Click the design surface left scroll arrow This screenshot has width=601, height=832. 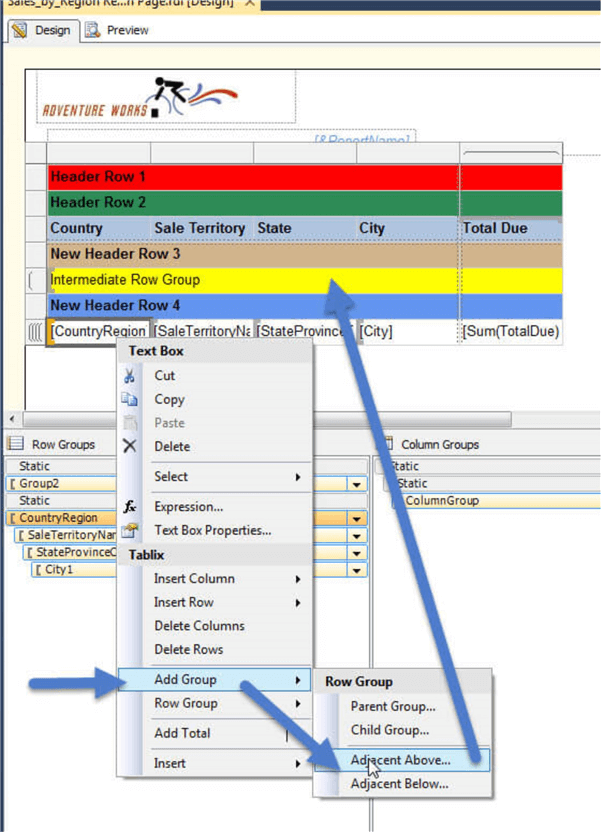point(12,419)
